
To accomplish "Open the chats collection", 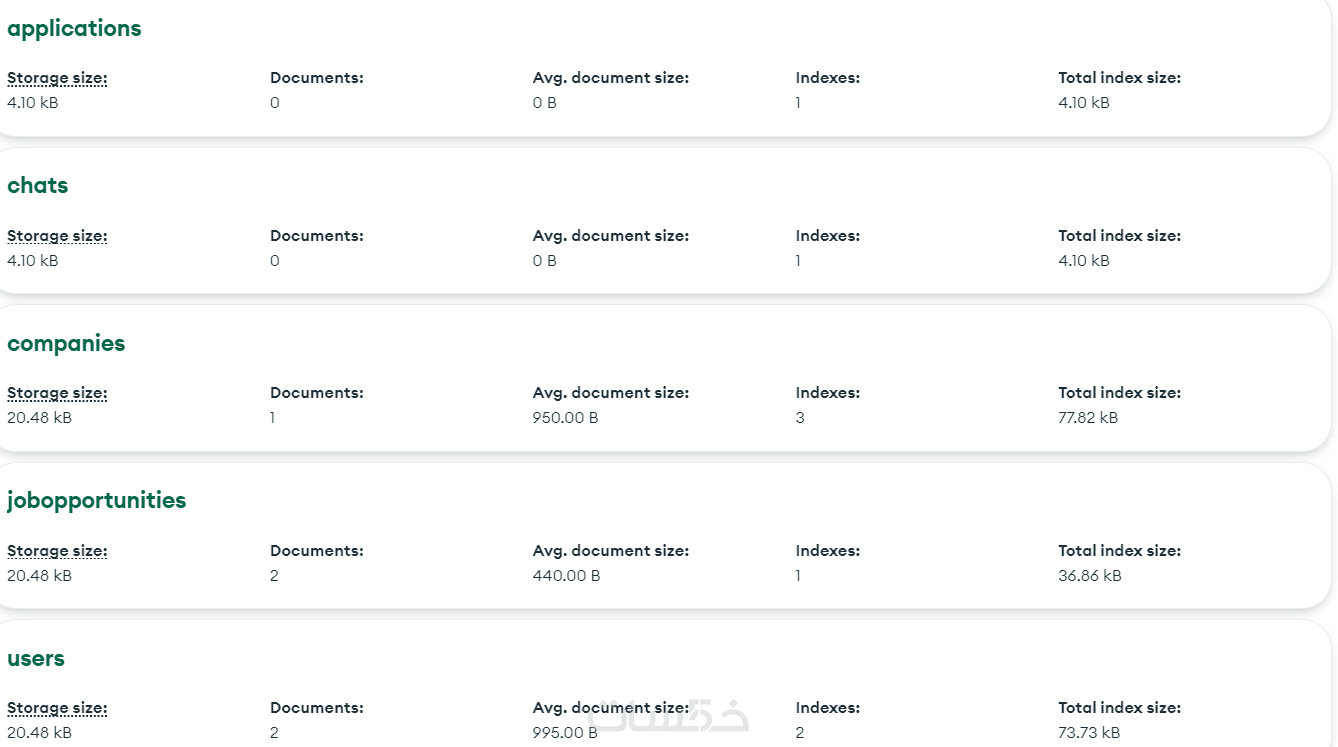I will 38,186.
